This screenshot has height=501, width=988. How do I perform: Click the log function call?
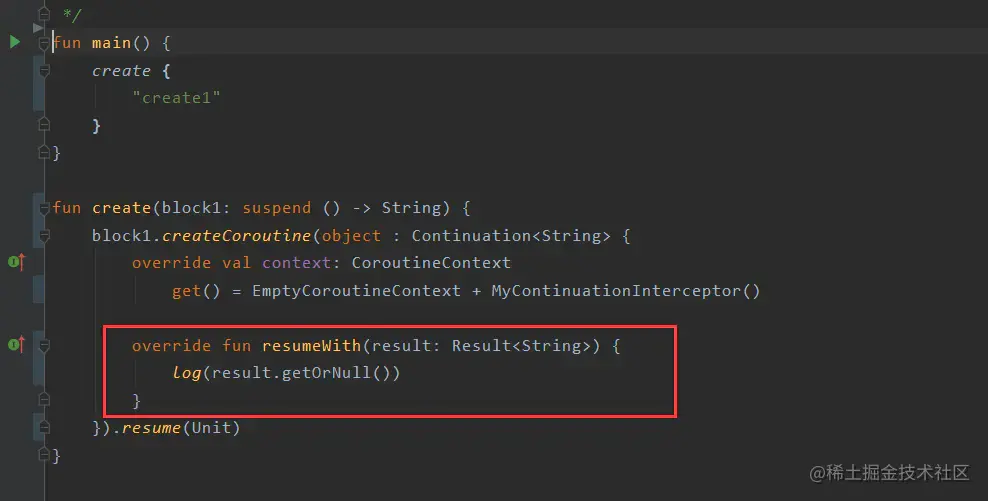pos(186,373)
